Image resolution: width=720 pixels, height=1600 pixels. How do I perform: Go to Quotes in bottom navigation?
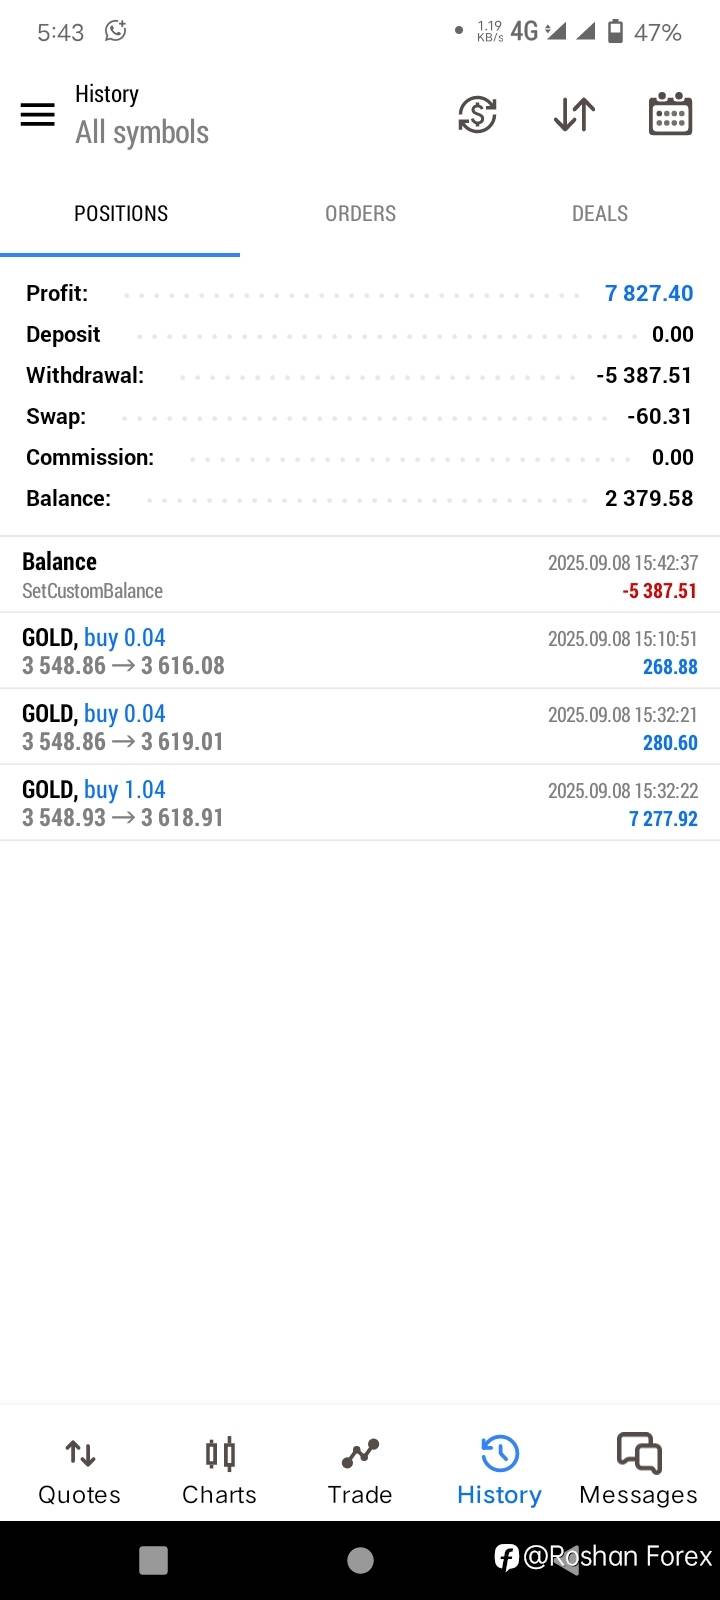pyautogui.click(x=79, y=1470)
